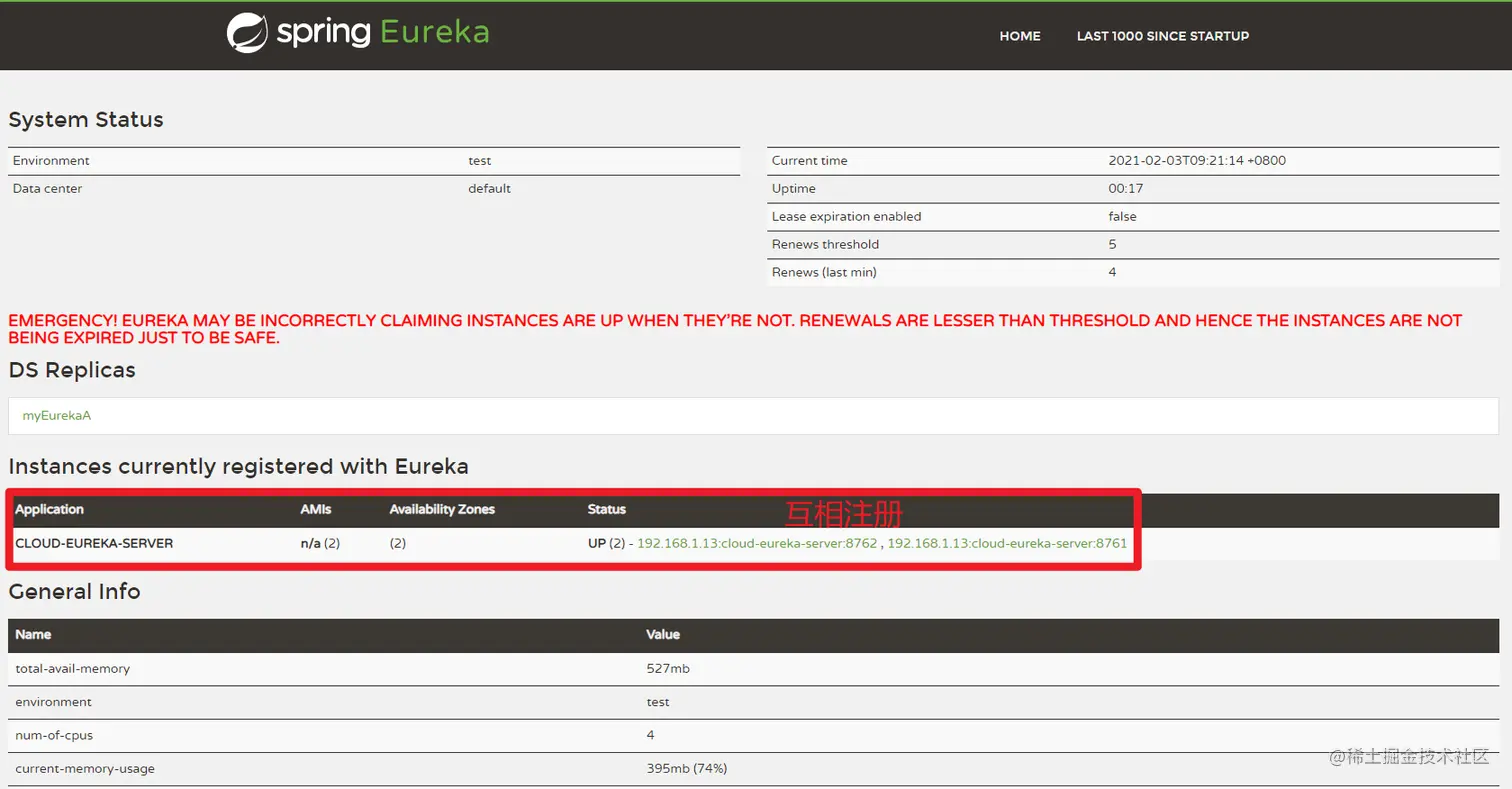1512x789 pixels.
Task: Click the 395mb (74%) usage value
Action: coord(686,768)
